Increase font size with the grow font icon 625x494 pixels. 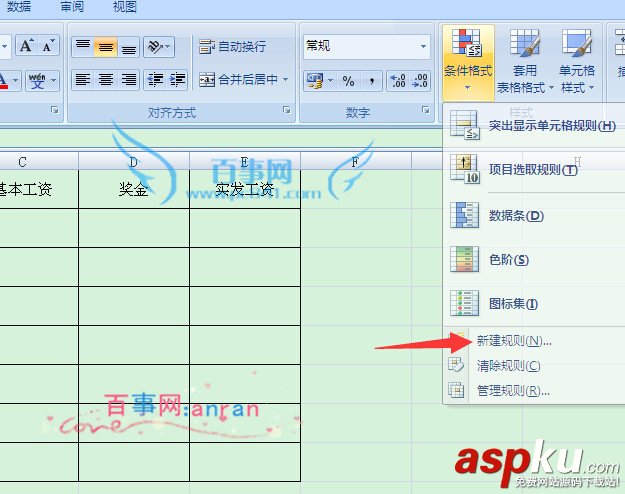tap(27, 46)
